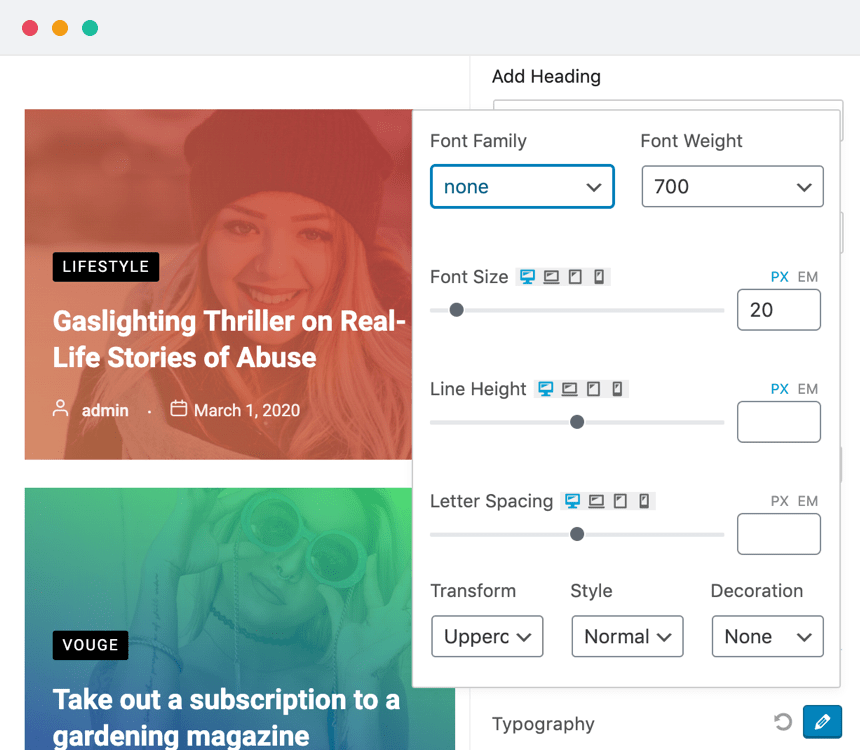Click the Font Size value input field
Screen dimensions: 860x750
[778, 310]
